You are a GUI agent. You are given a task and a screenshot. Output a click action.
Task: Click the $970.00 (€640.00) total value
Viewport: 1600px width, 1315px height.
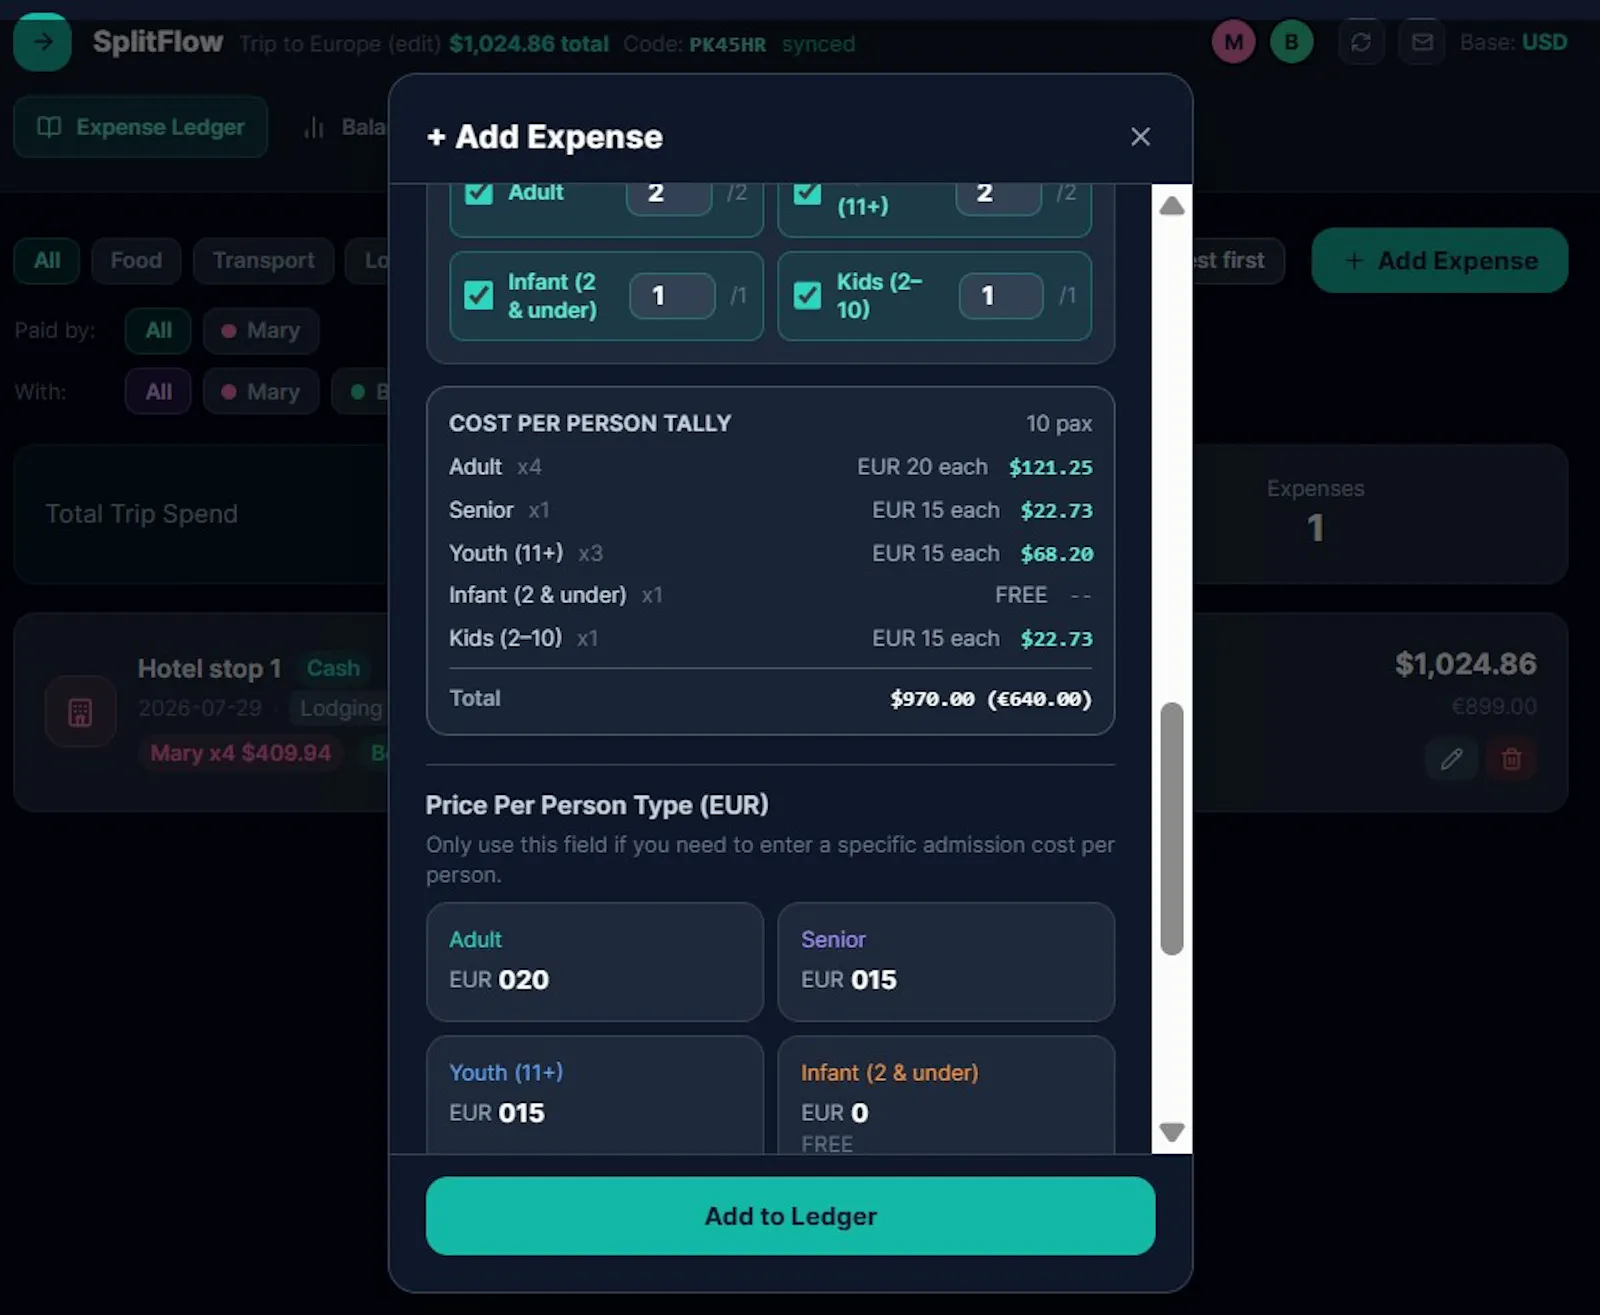click(991, 698)
